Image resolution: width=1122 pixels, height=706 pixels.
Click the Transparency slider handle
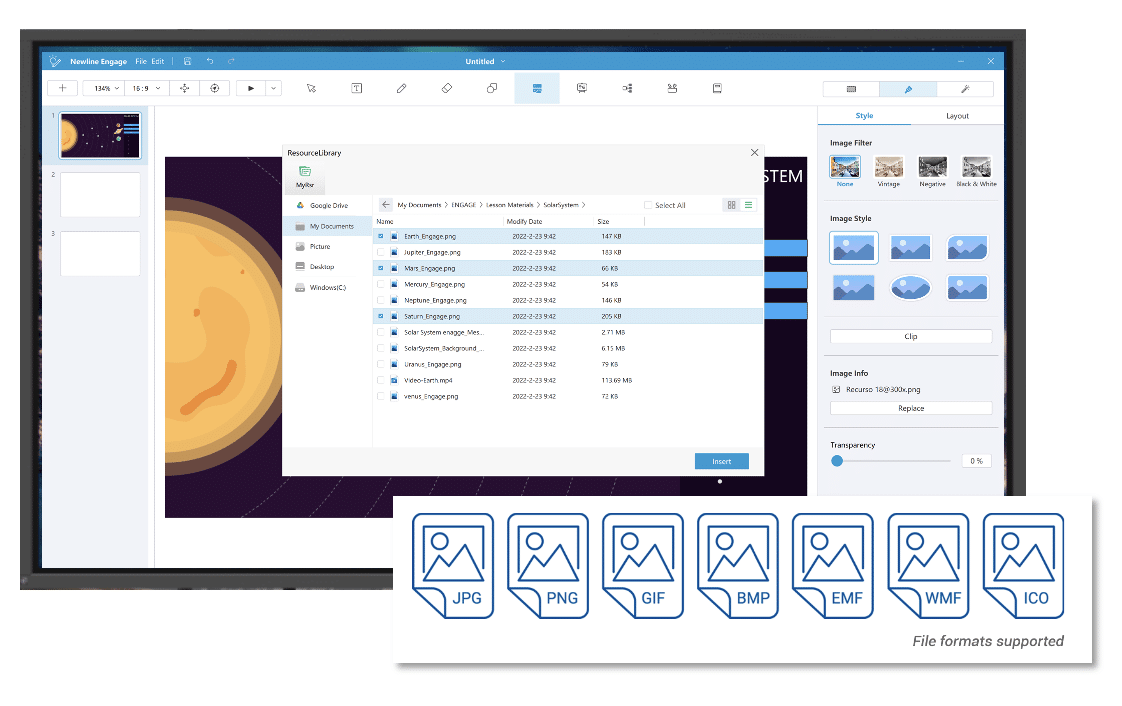(837, 461)
